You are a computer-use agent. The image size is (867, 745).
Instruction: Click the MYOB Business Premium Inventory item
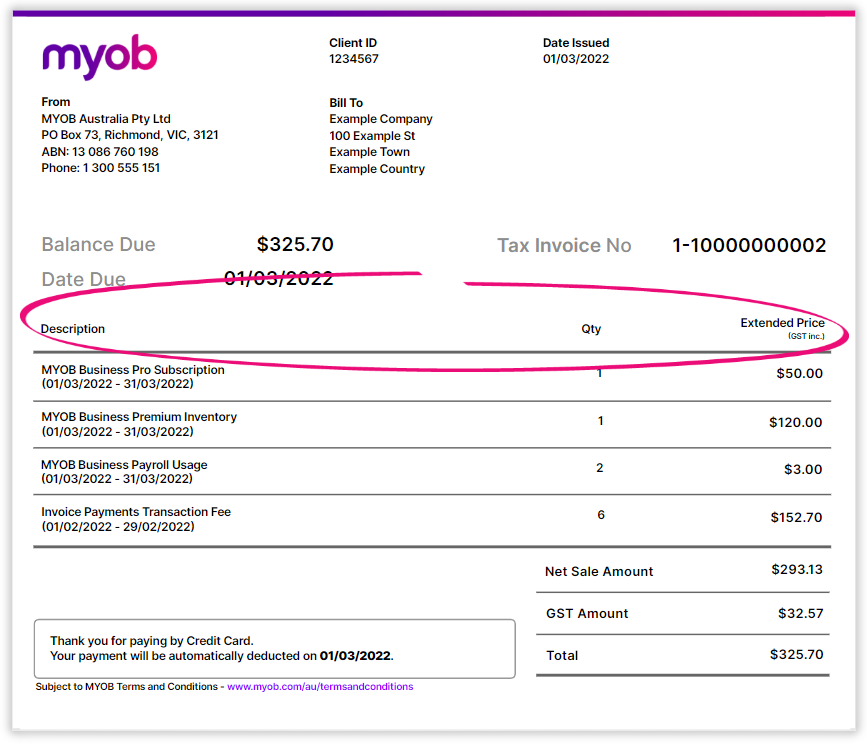click(x=139, y=417)
